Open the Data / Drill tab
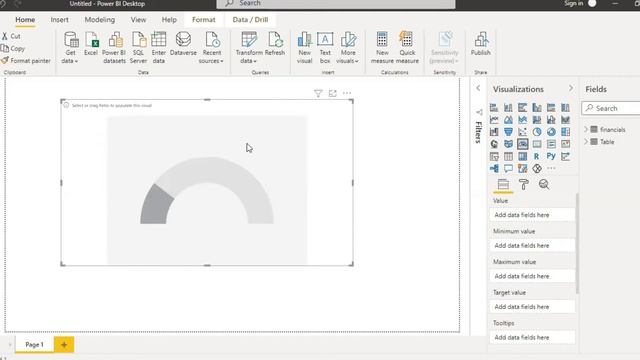Viewport: 640px width, 360px height. click(x=250, y=20)
